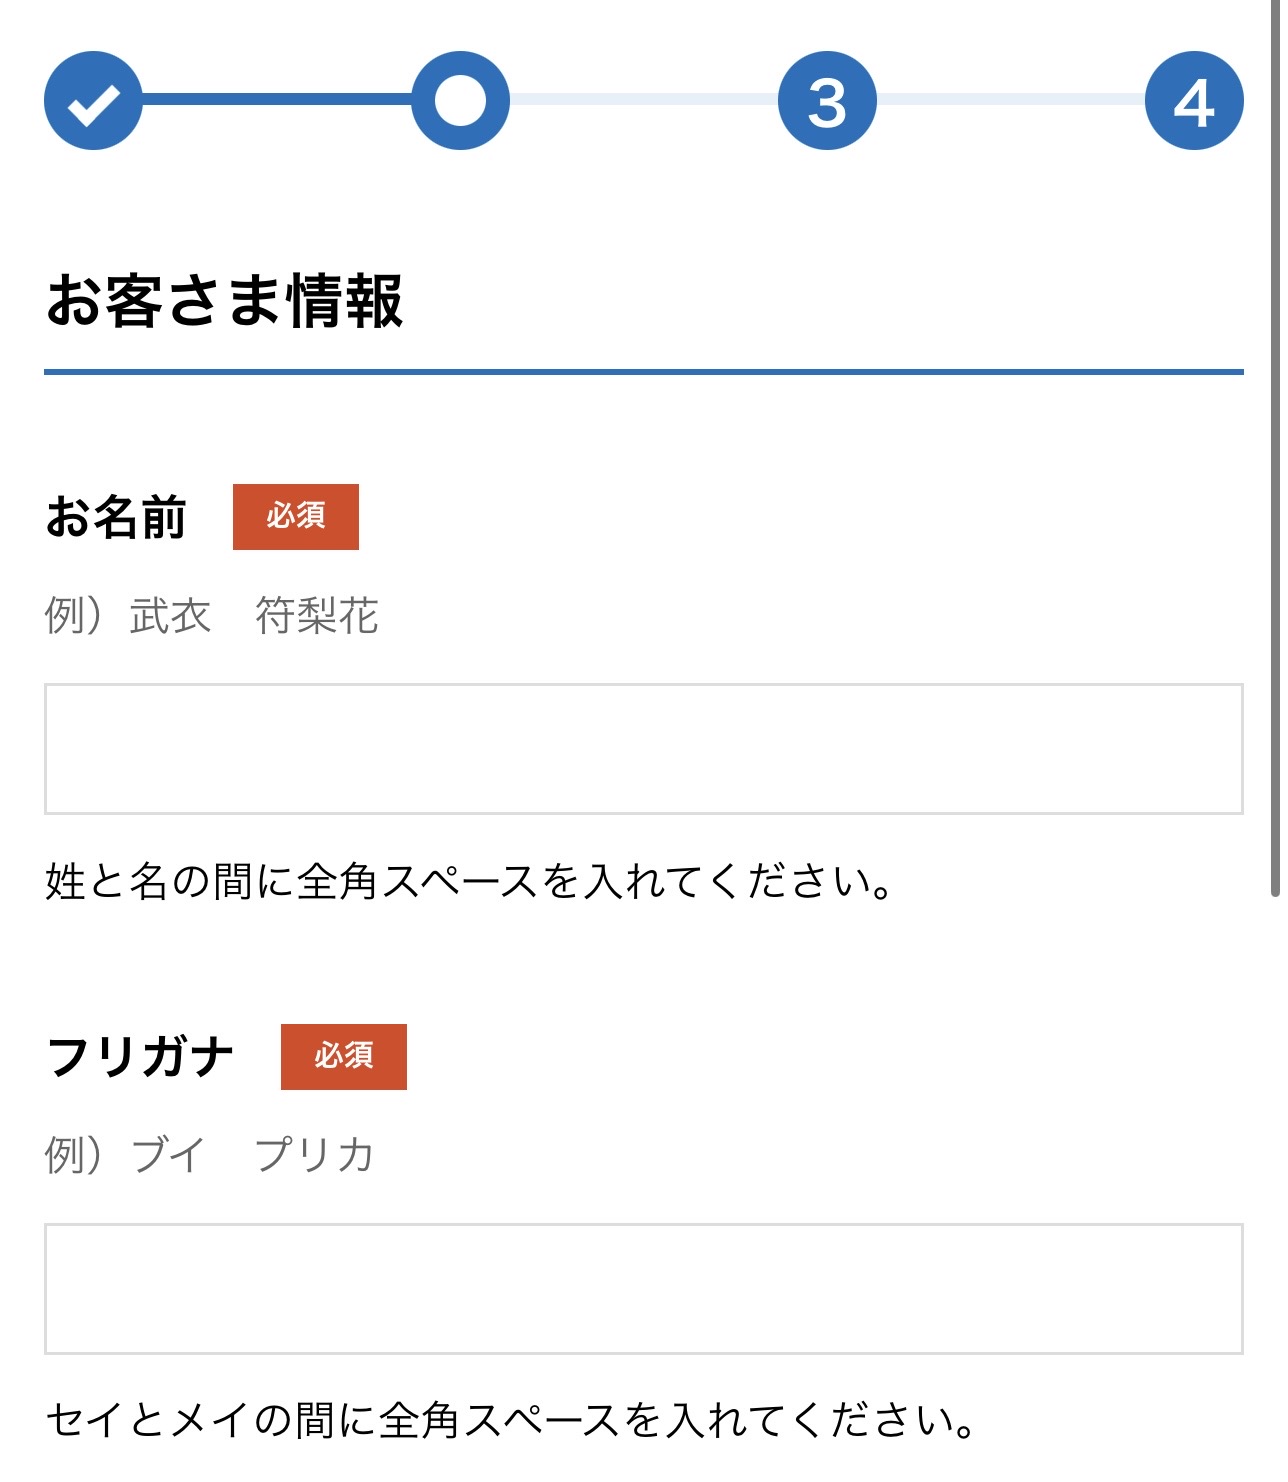Click the フリガナ field label

click(x=140, y=1057)
